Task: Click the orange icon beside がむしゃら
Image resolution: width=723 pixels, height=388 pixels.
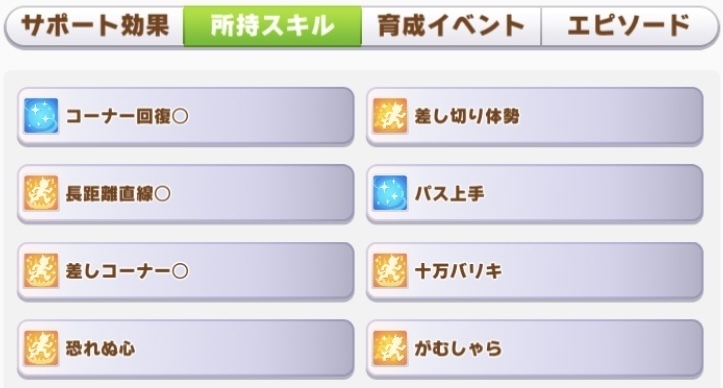Action: [390, 348]
